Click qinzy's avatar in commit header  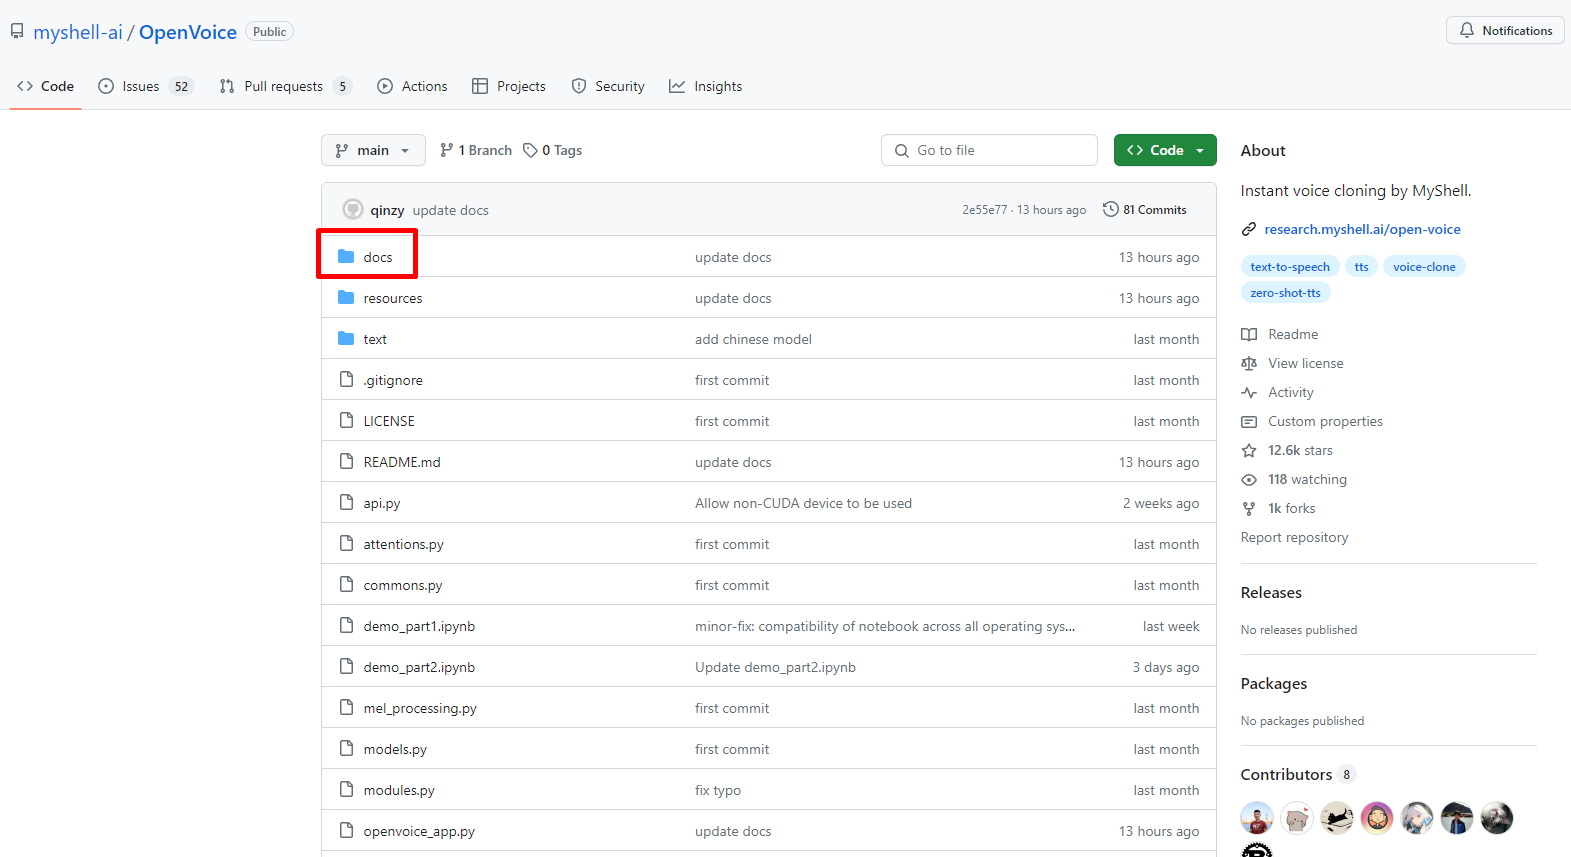(x=352, y=209)
